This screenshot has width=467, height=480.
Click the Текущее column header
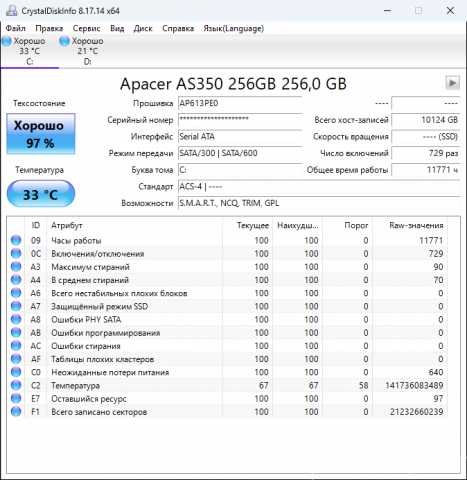[247, 226]
